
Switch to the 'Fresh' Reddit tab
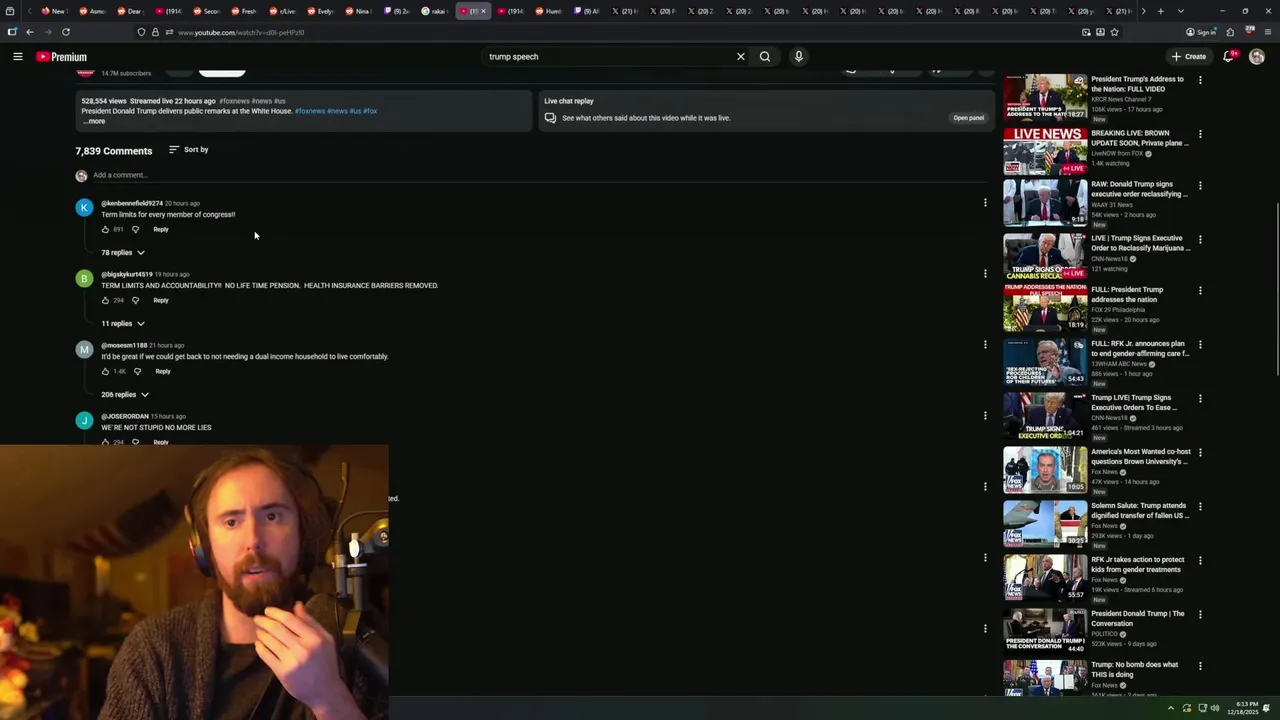(x=244, y=11)
